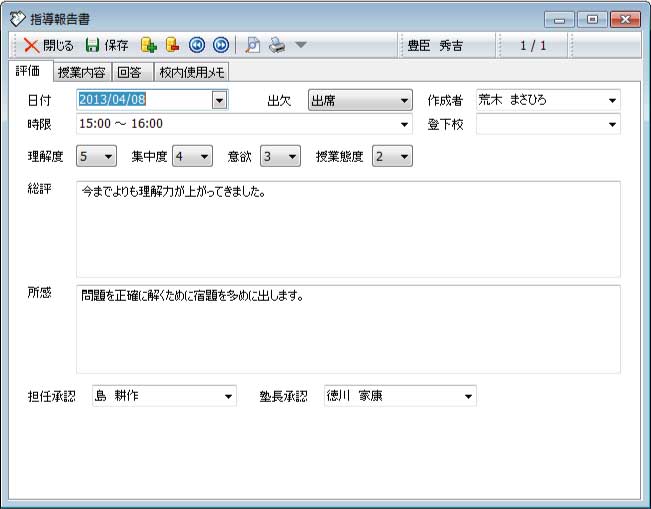Delete record with the red minus document icon

(x=172, y=45)
